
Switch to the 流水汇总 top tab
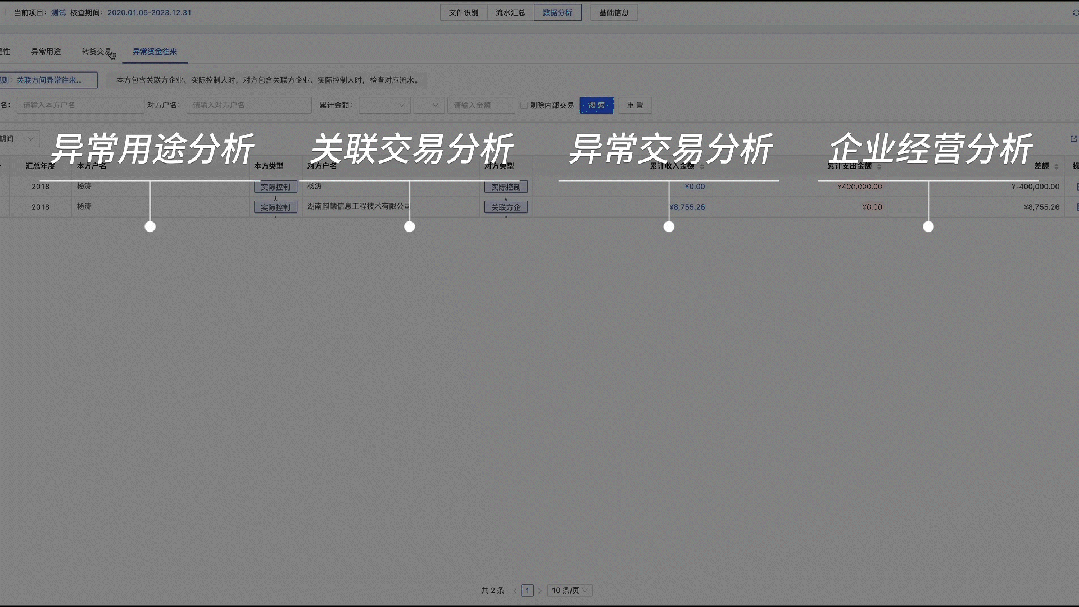(x=511, y=12)
